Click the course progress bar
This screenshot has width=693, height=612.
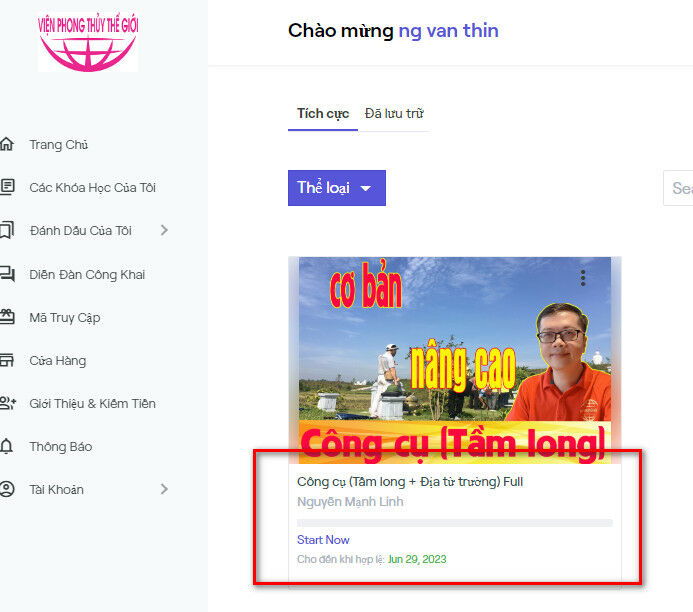455,523
